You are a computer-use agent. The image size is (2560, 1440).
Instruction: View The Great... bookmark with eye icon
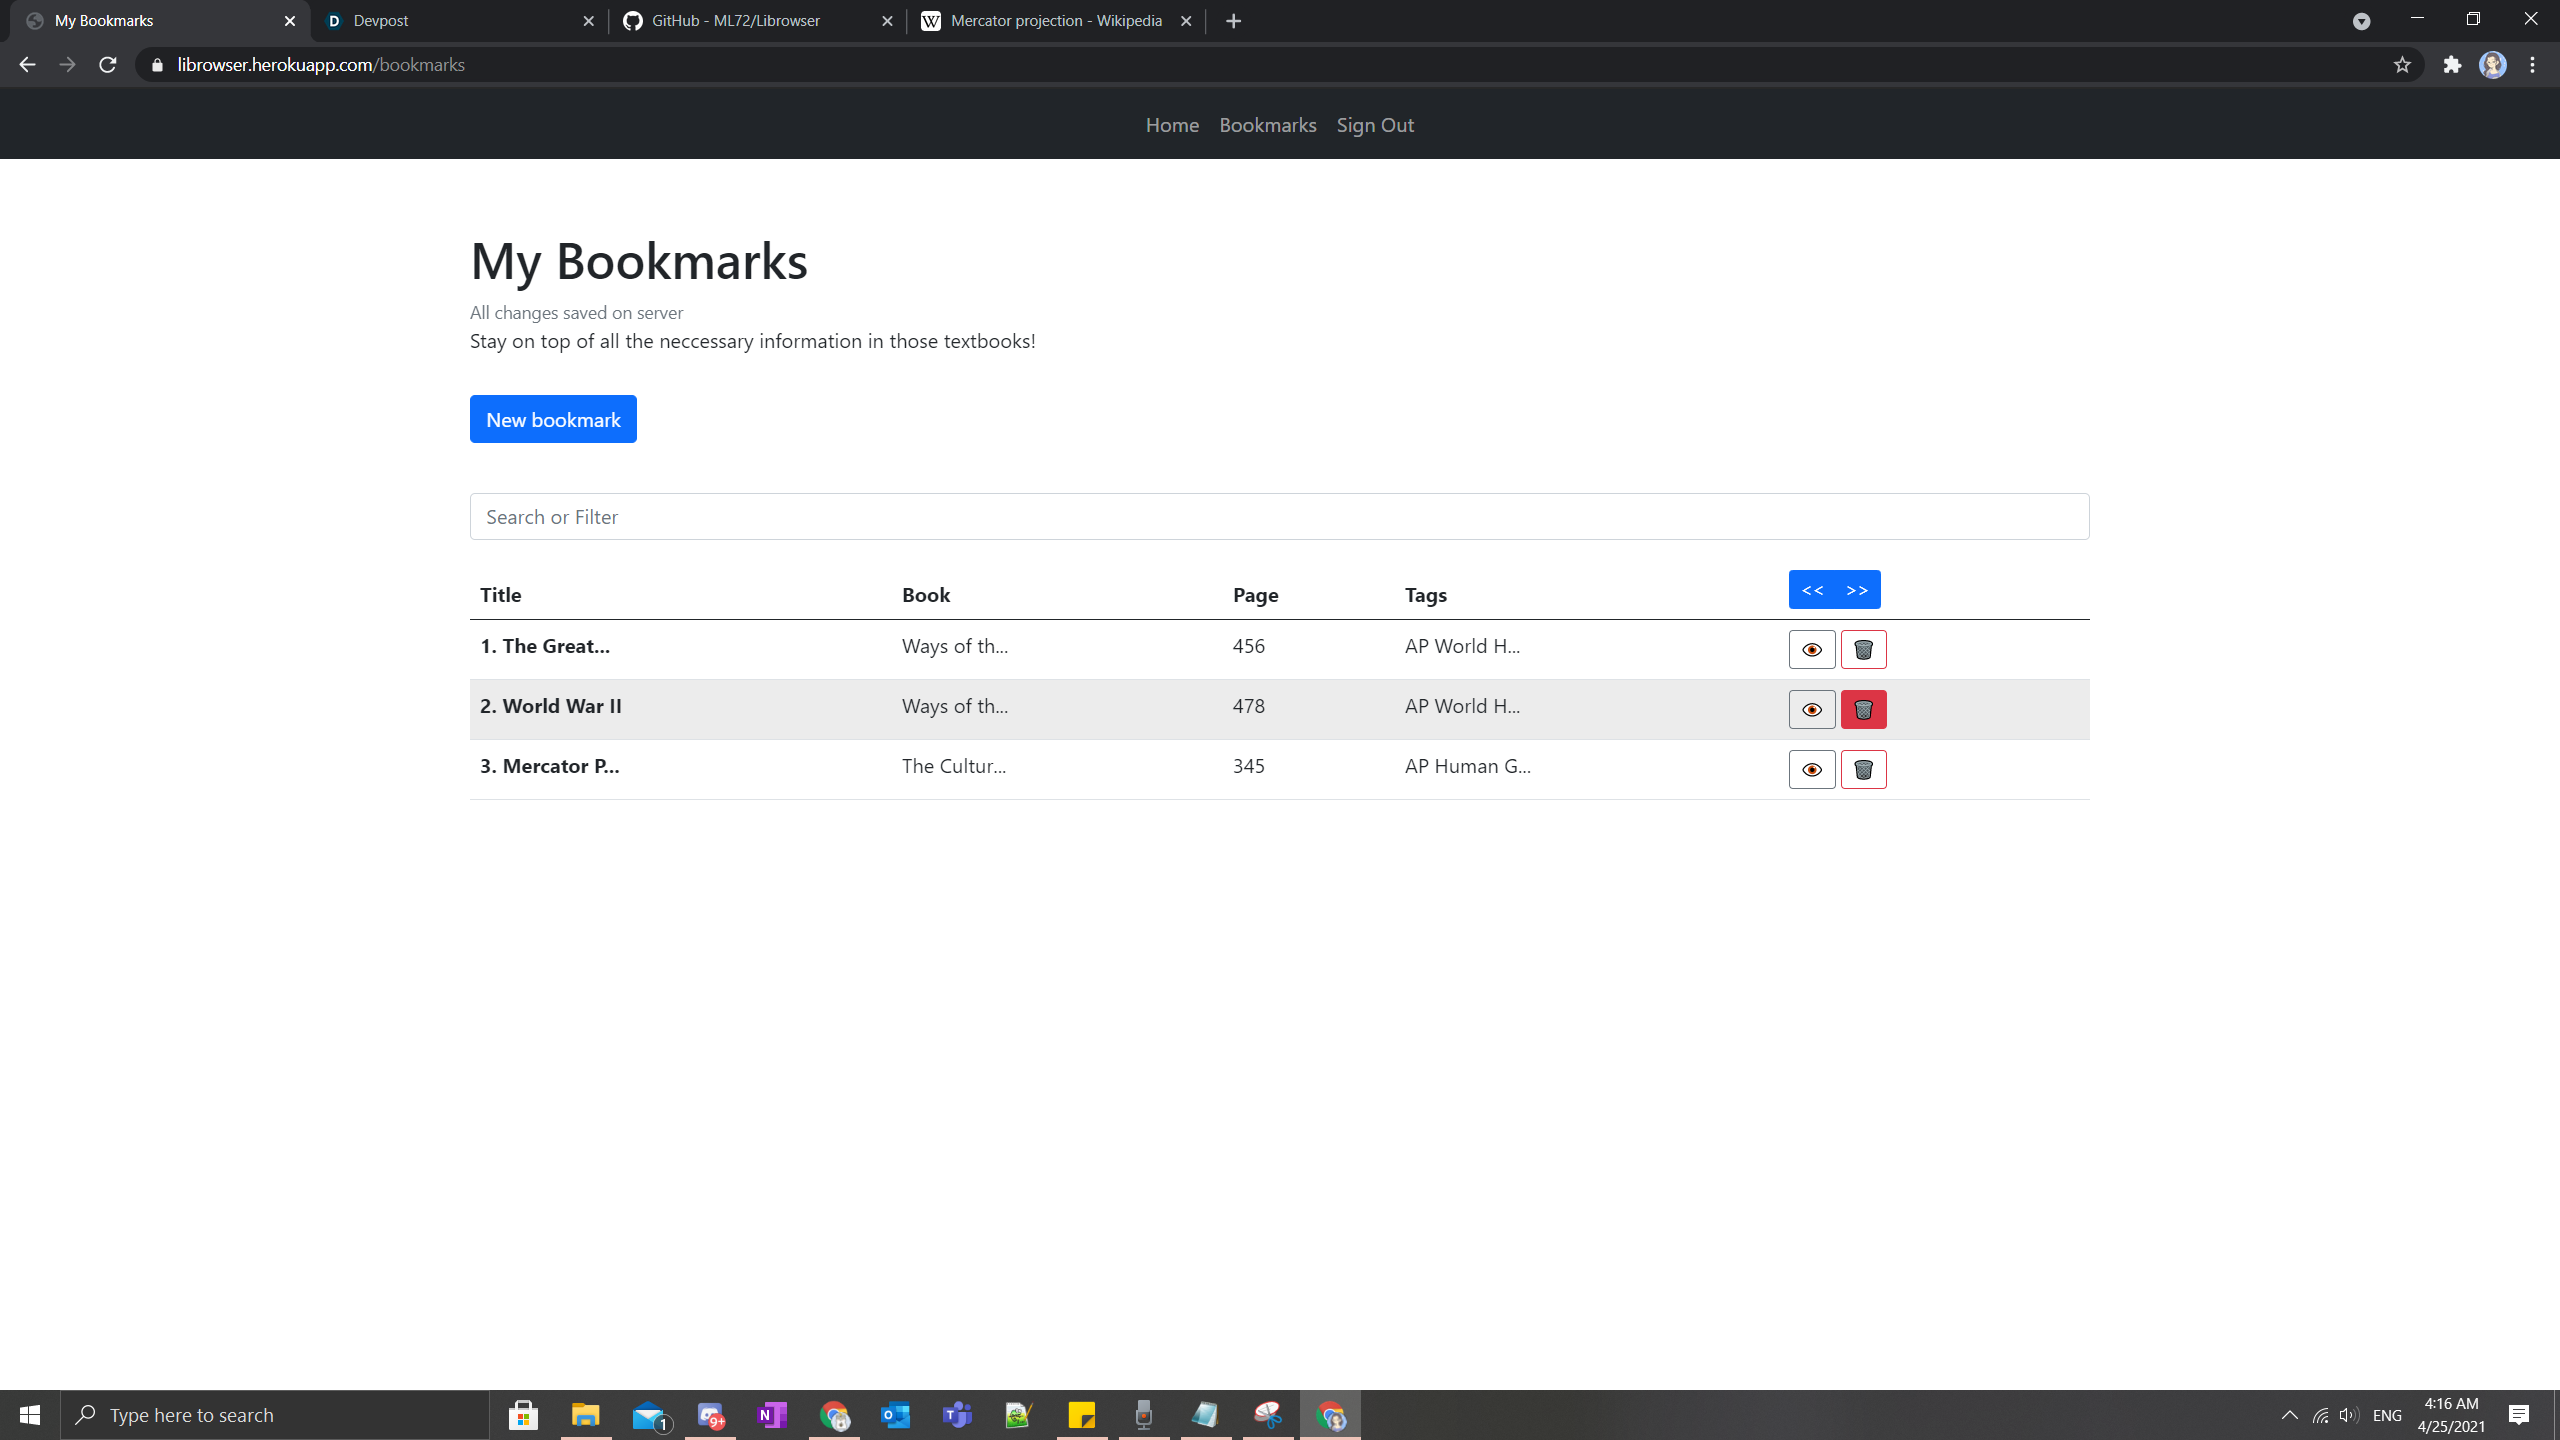(x=1812, y=649)
